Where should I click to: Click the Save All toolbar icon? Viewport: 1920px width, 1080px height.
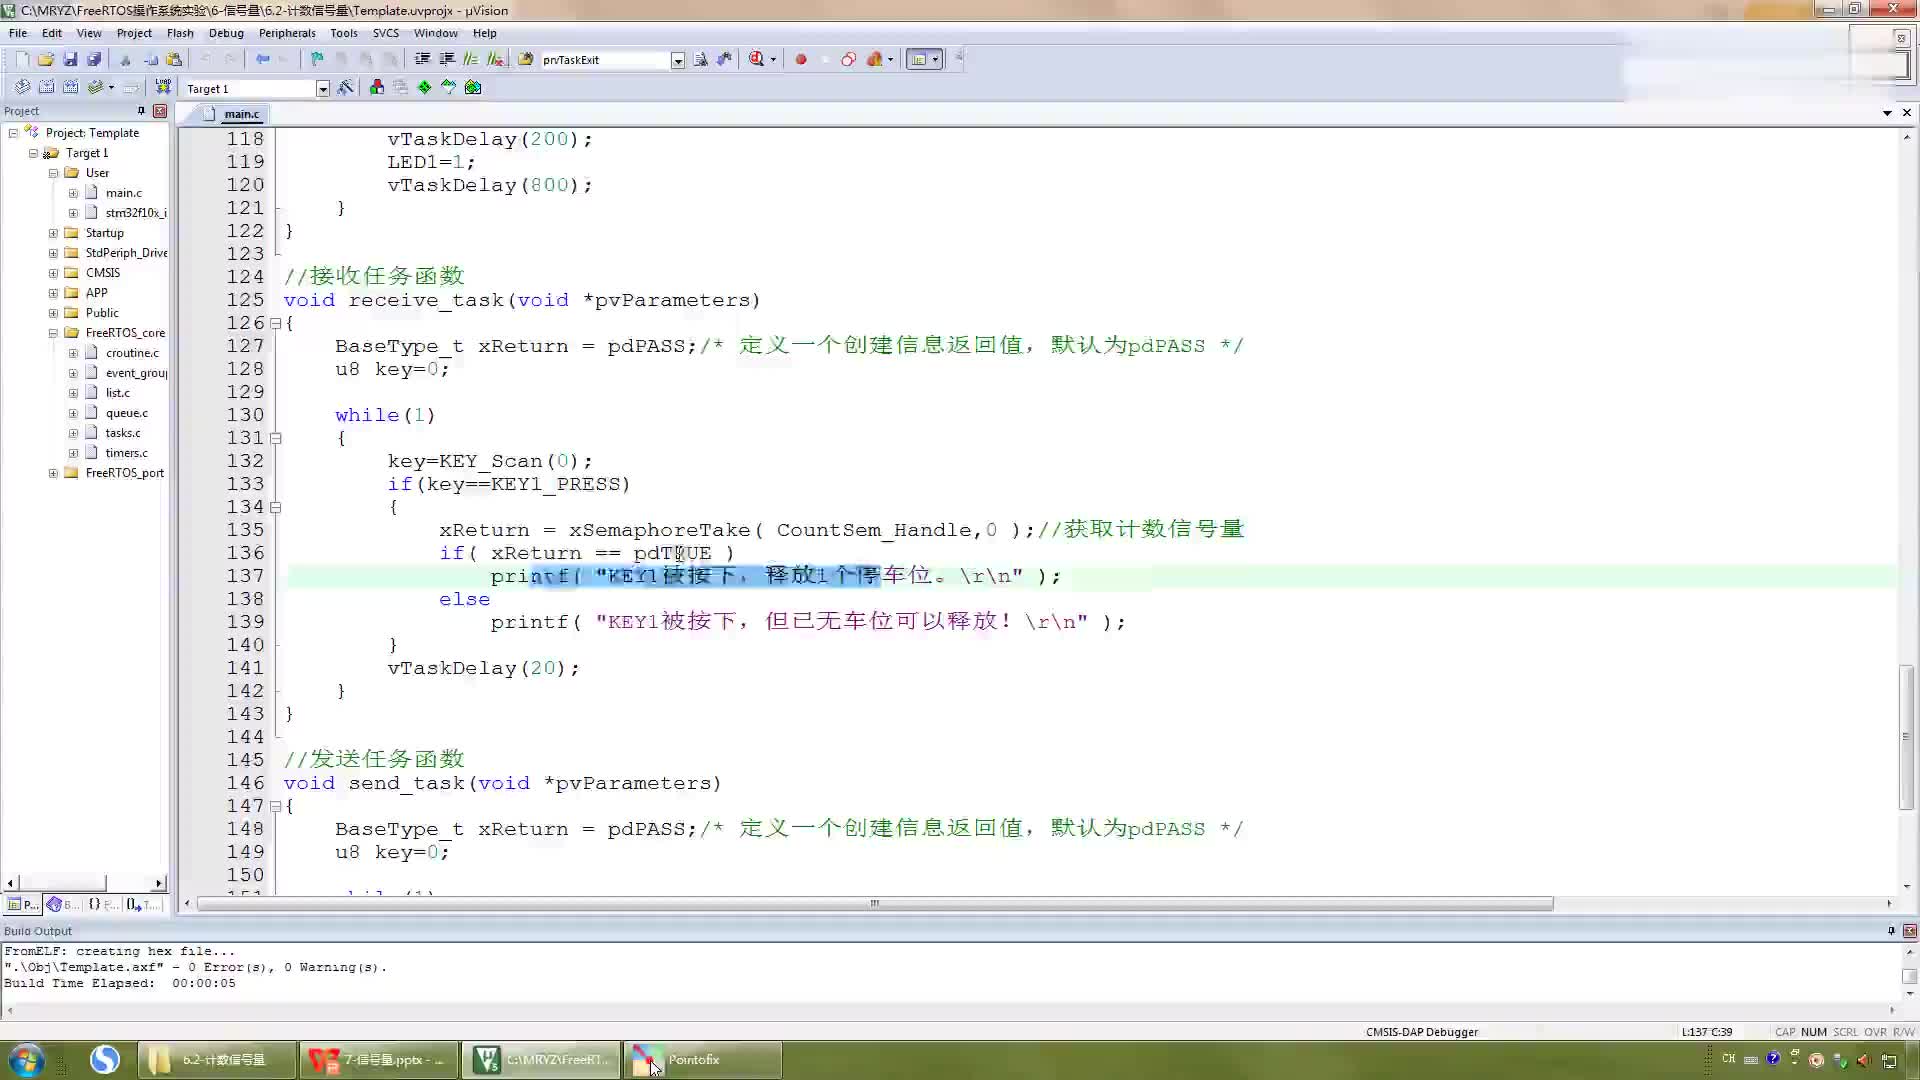pos(94,59)
